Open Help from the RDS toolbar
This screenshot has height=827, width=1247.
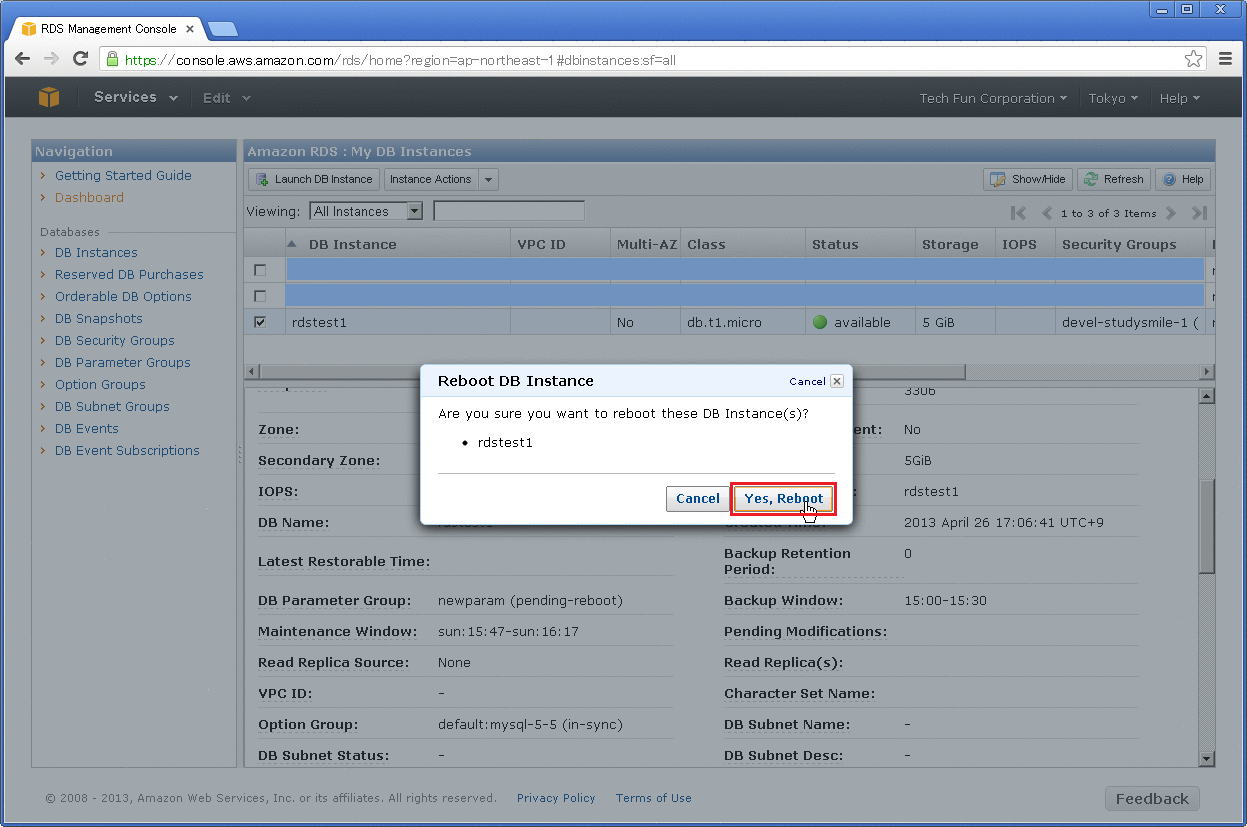click(1182, 179)
